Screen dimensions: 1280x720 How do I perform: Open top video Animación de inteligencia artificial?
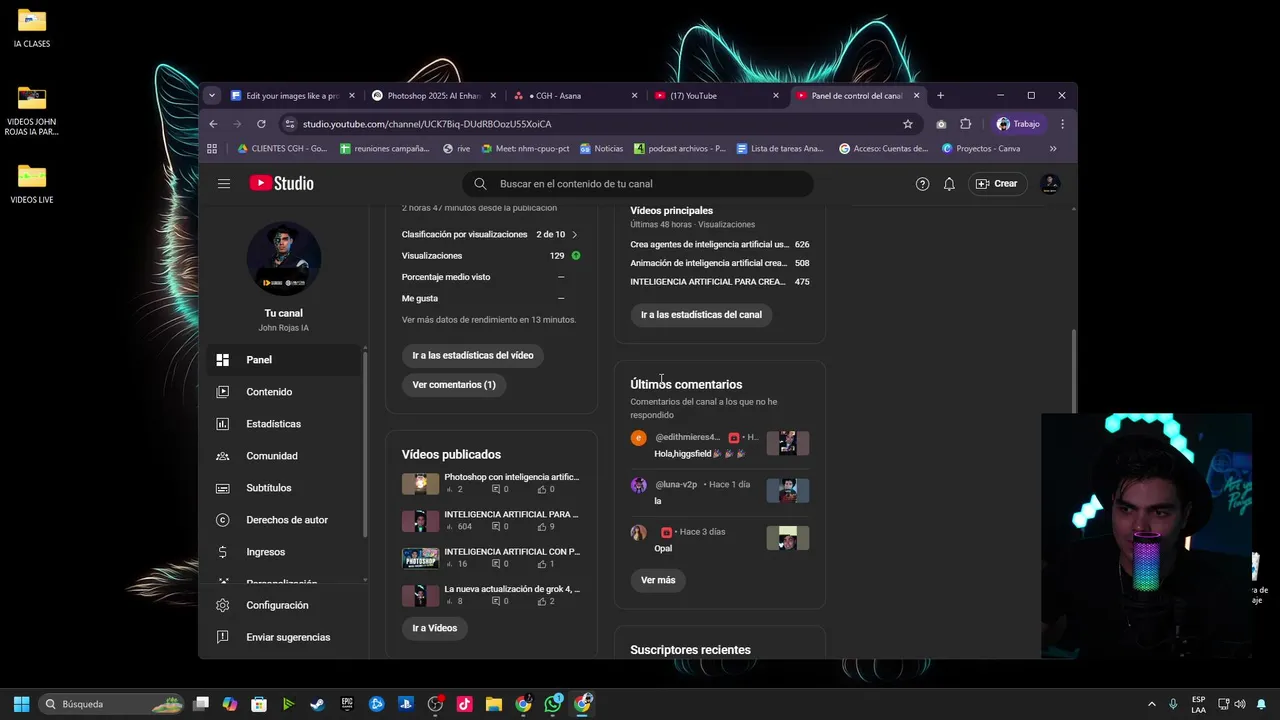(x=708, y=263)
